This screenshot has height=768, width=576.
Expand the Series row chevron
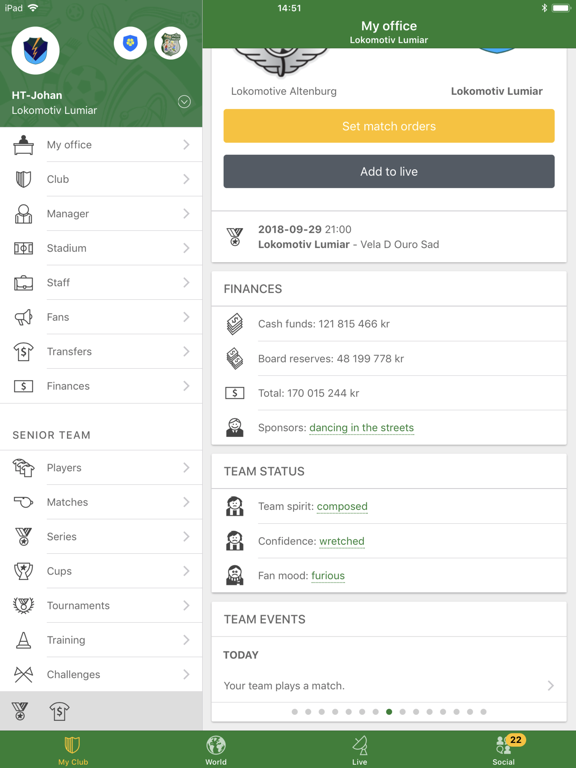pos(186,537)
